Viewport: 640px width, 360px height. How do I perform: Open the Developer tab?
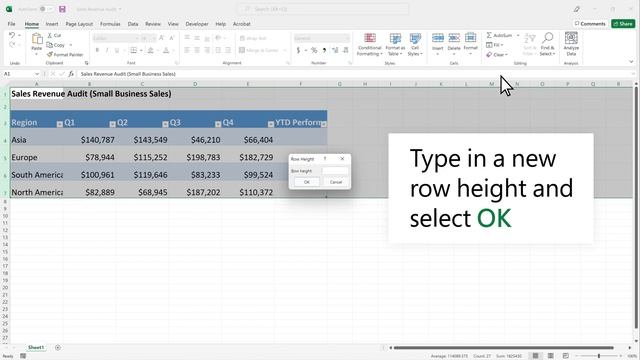coord(197,24)
